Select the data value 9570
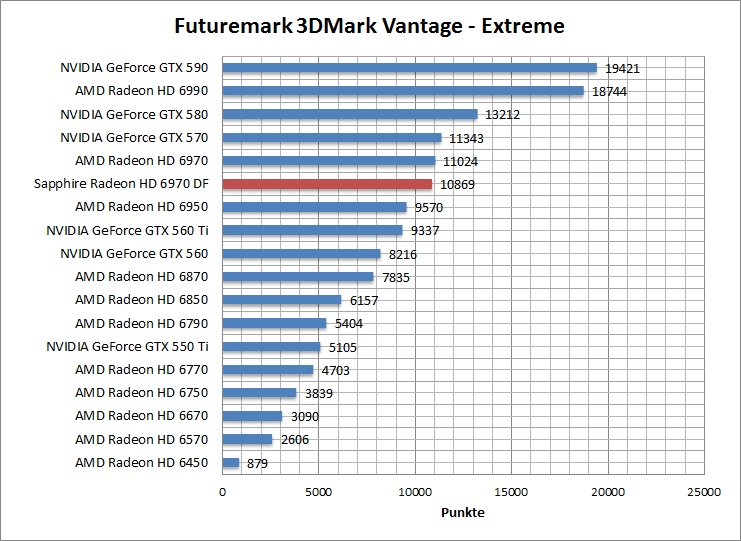 429,208
